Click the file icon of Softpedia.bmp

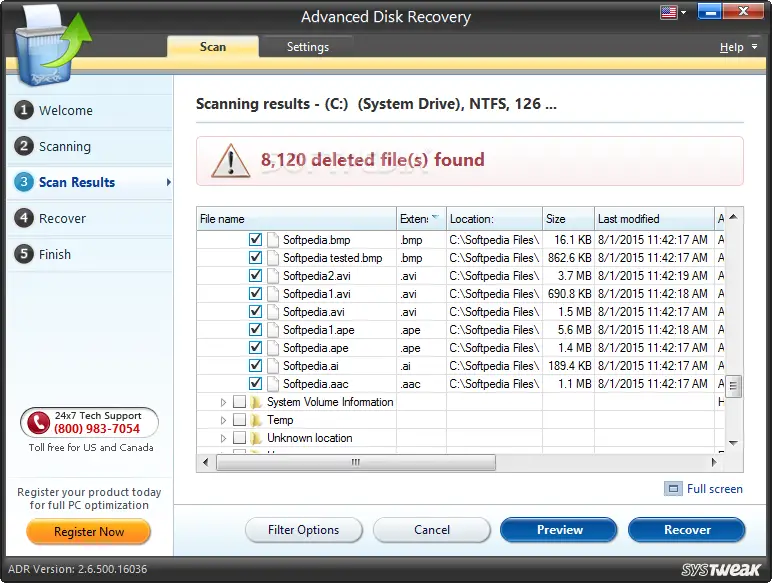pyautogui.click(x=273, y=240)
